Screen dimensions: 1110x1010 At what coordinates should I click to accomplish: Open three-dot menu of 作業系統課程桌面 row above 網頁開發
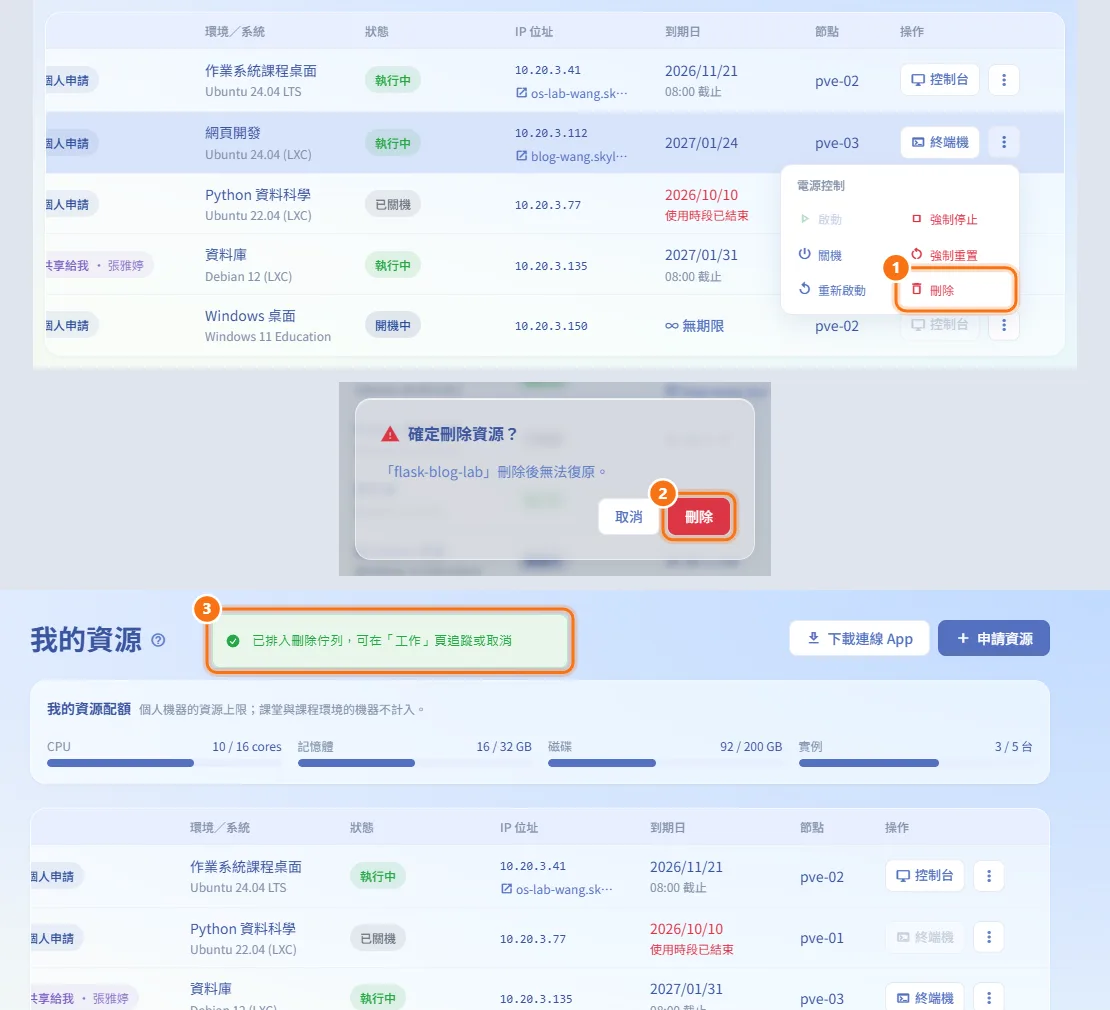click(x=1003, y=80)
